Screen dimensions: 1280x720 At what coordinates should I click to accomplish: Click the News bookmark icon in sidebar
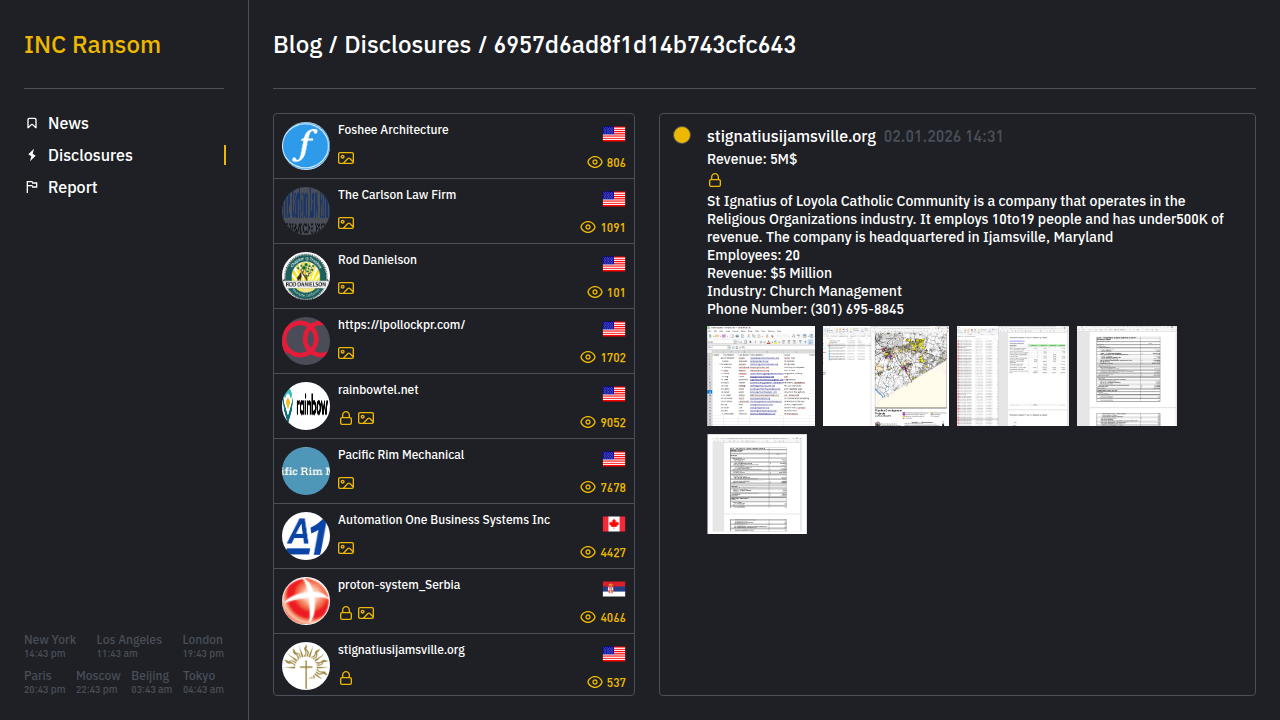coord(32,123)
